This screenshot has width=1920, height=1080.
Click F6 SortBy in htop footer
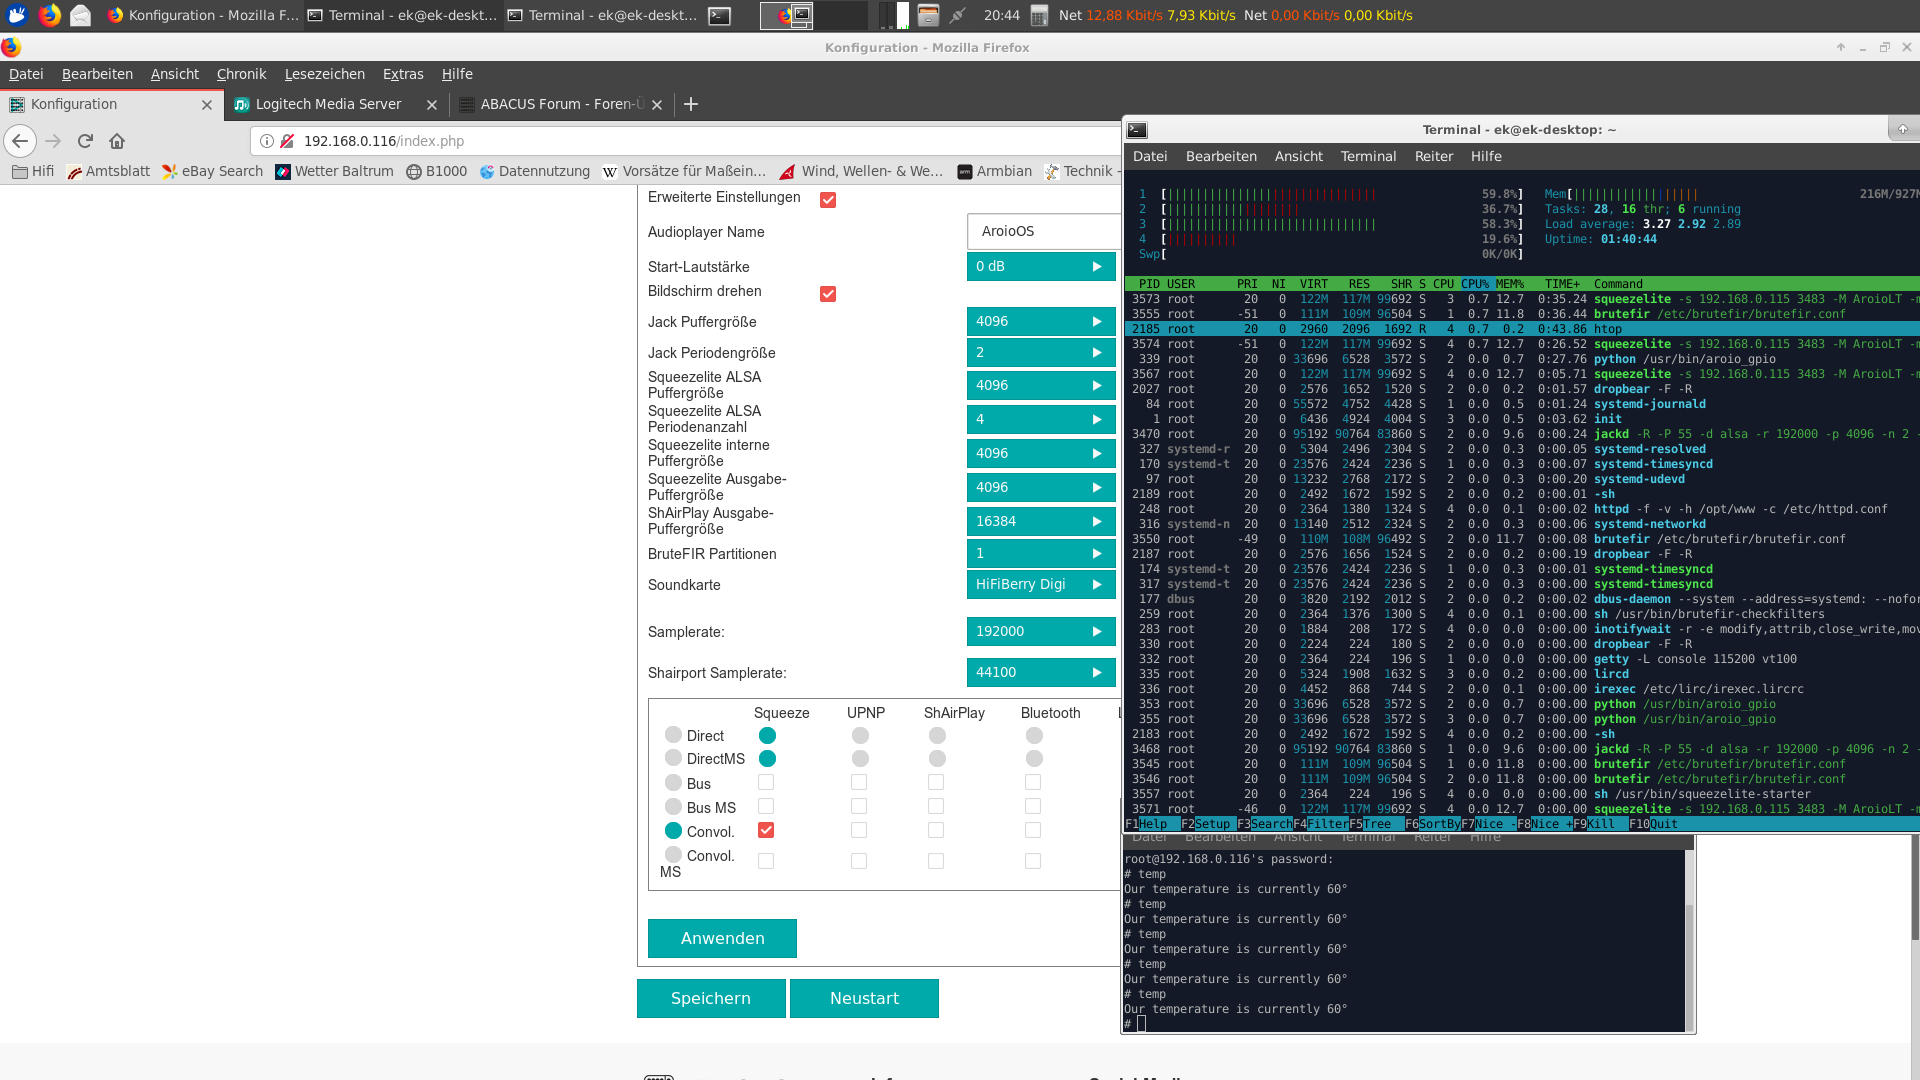(1432, 824)
